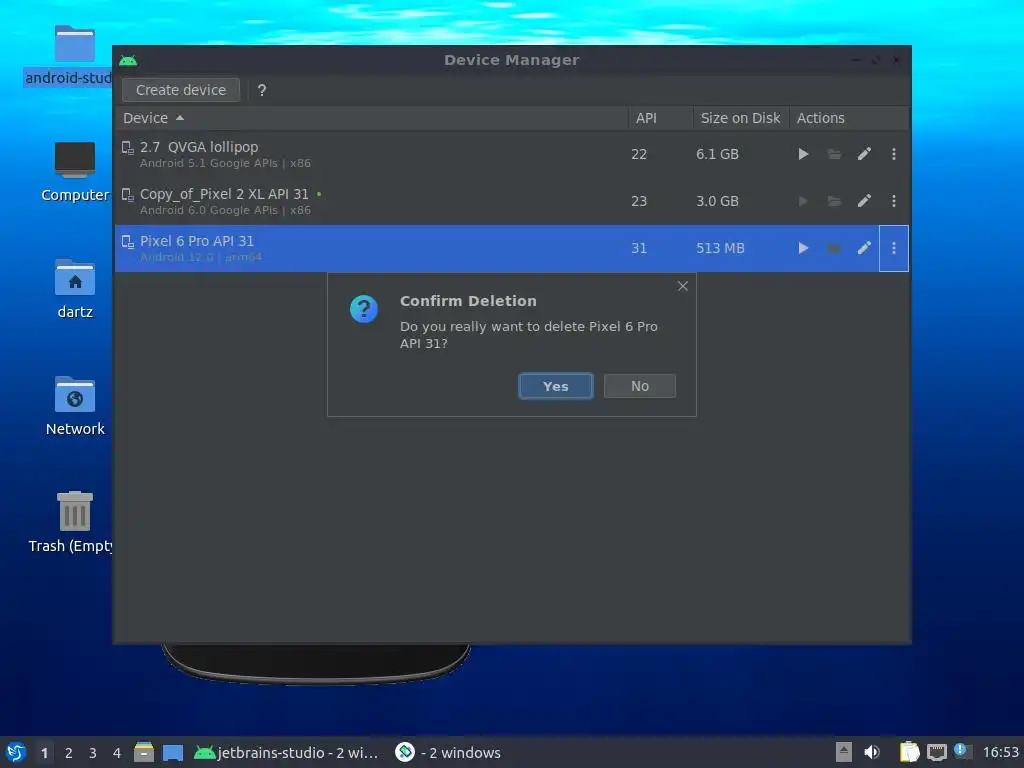Switch to workspace 2

(69, 753)
